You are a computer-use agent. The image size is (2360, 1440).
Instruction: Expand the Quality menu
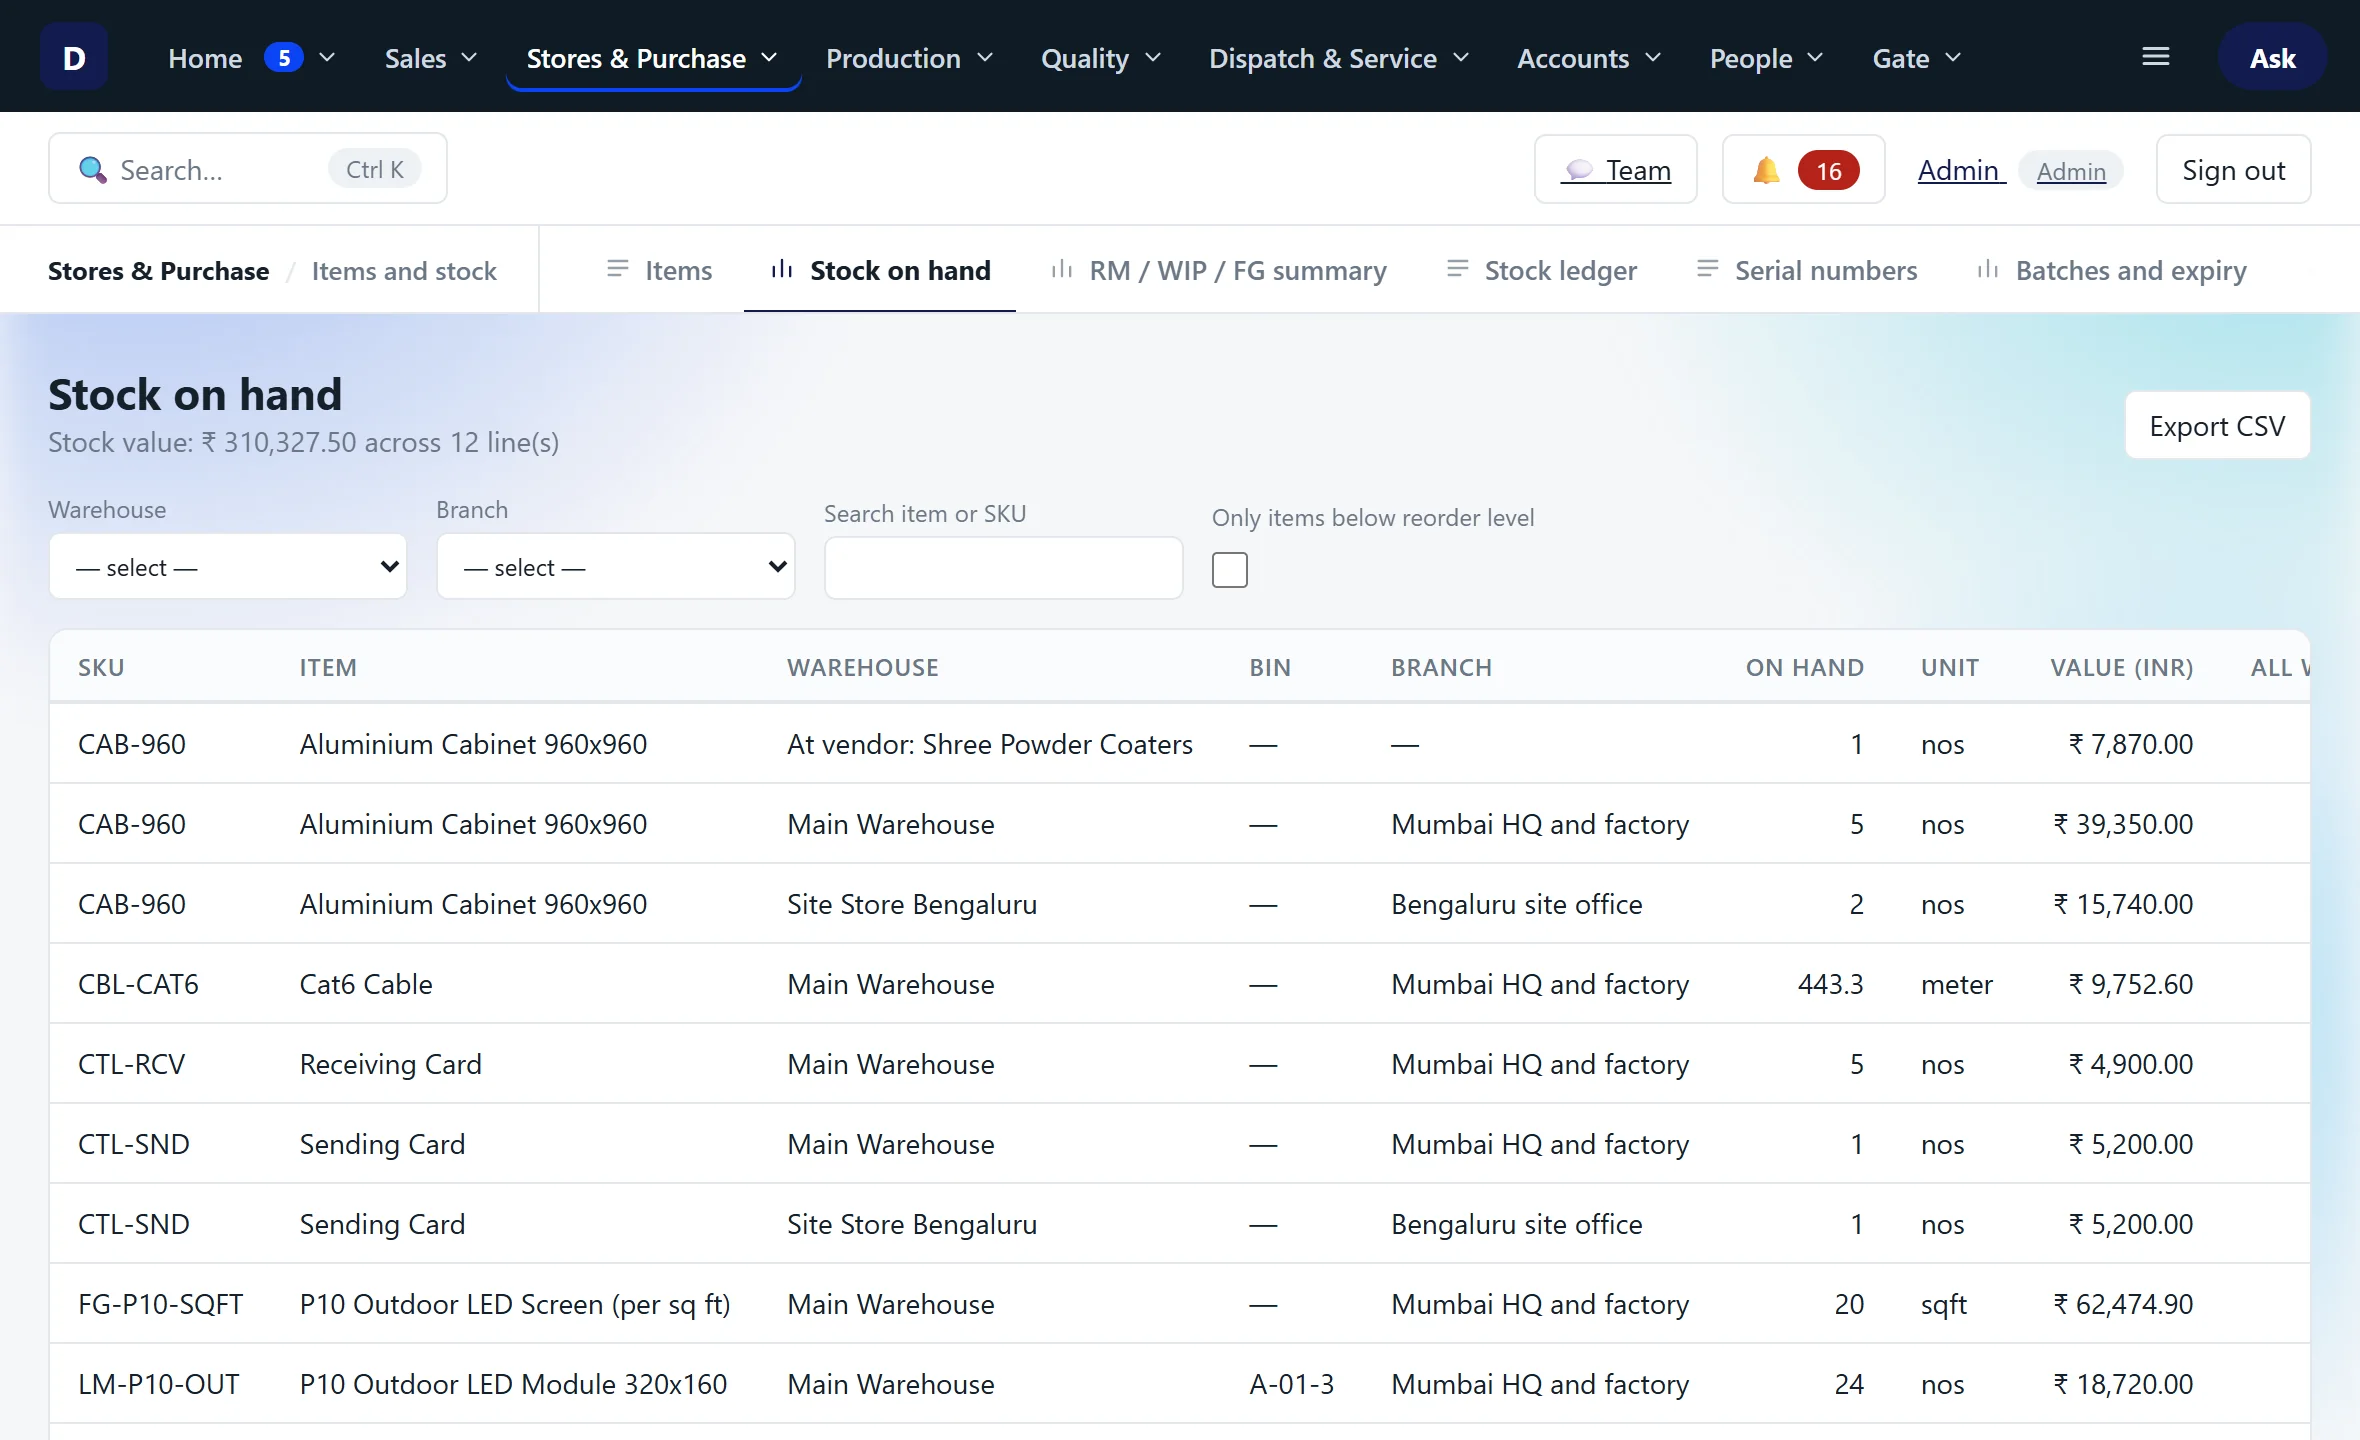point(1101,58)
